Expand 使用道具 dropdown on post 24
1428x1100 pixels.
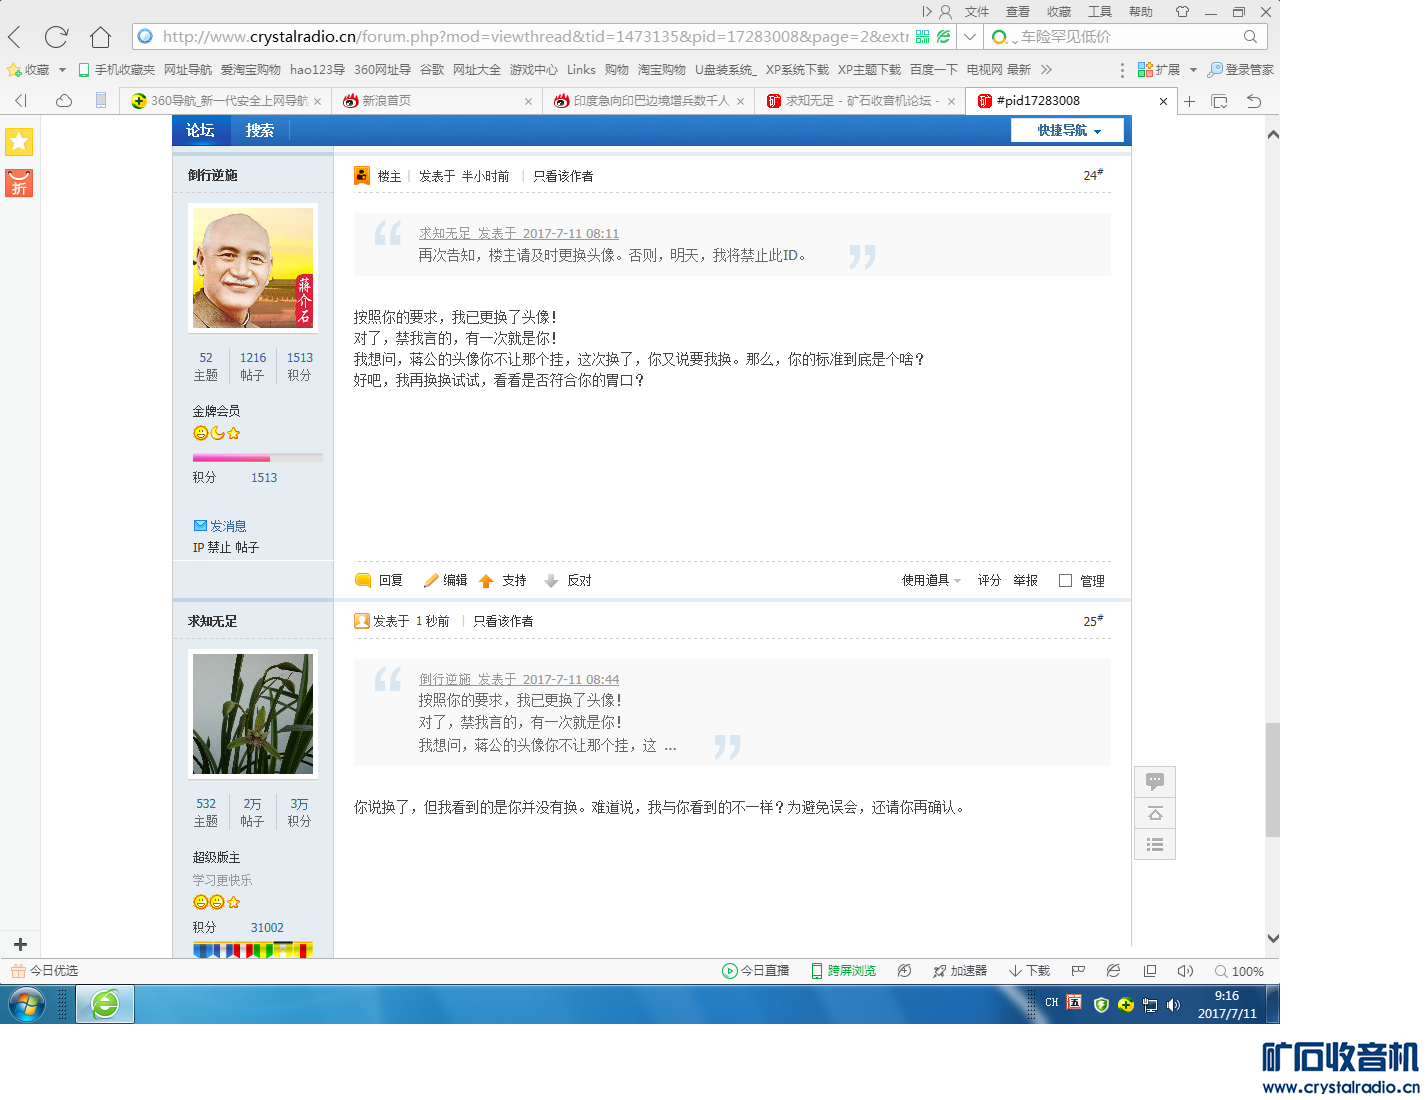point(931,580)
